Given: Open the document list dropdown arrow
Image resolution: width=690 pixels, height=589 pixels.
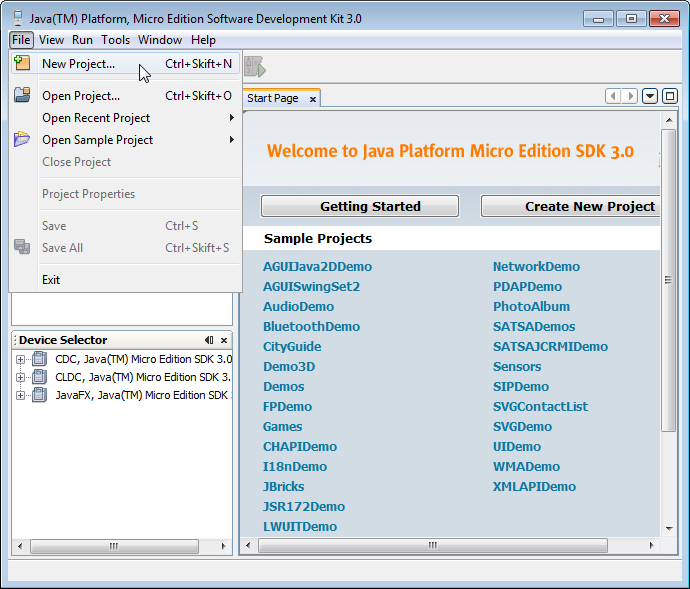Looking at the screenshot, I should 650,96.
